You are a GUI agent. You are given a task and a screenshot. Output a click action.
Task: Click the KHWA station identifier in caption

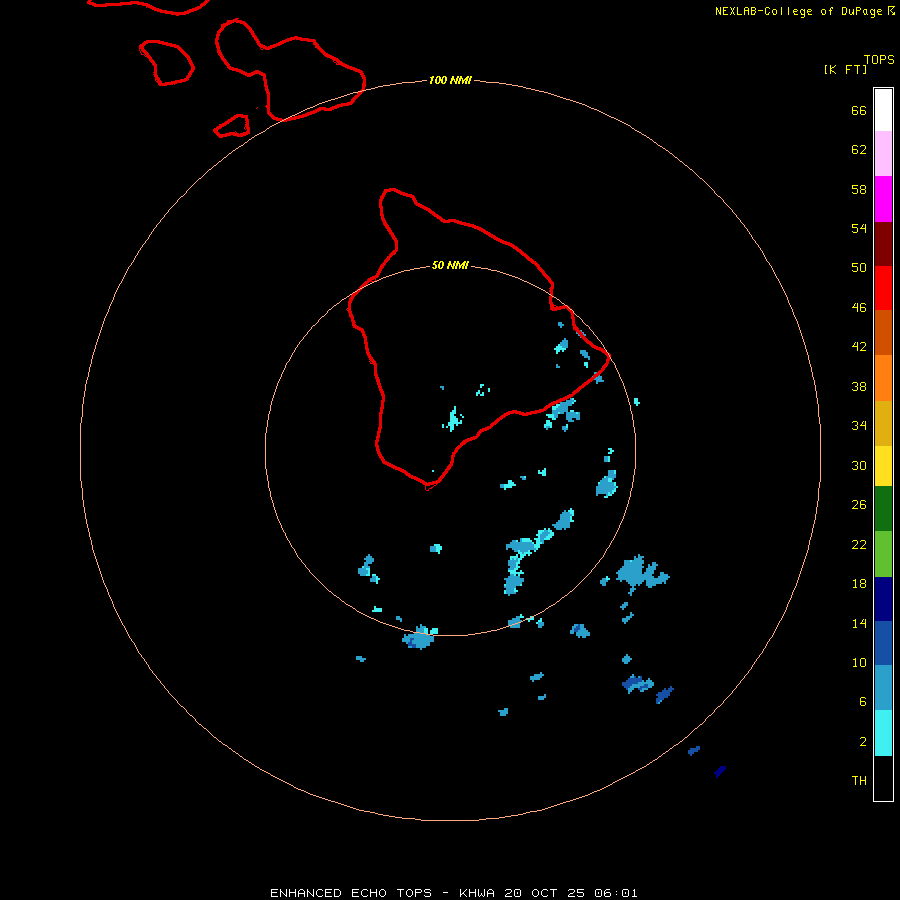pos(476,893)
